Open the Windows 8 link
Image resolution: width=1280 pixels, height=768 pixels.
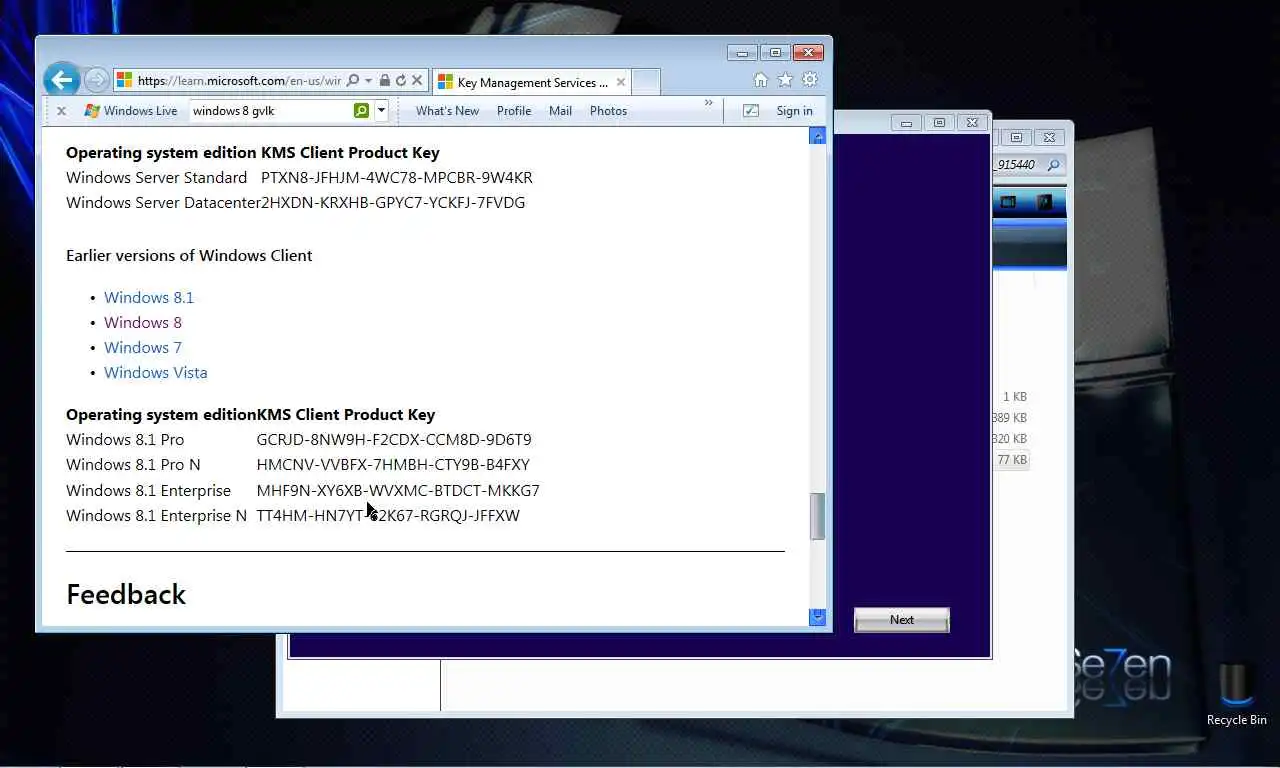[x=143, y=322]
